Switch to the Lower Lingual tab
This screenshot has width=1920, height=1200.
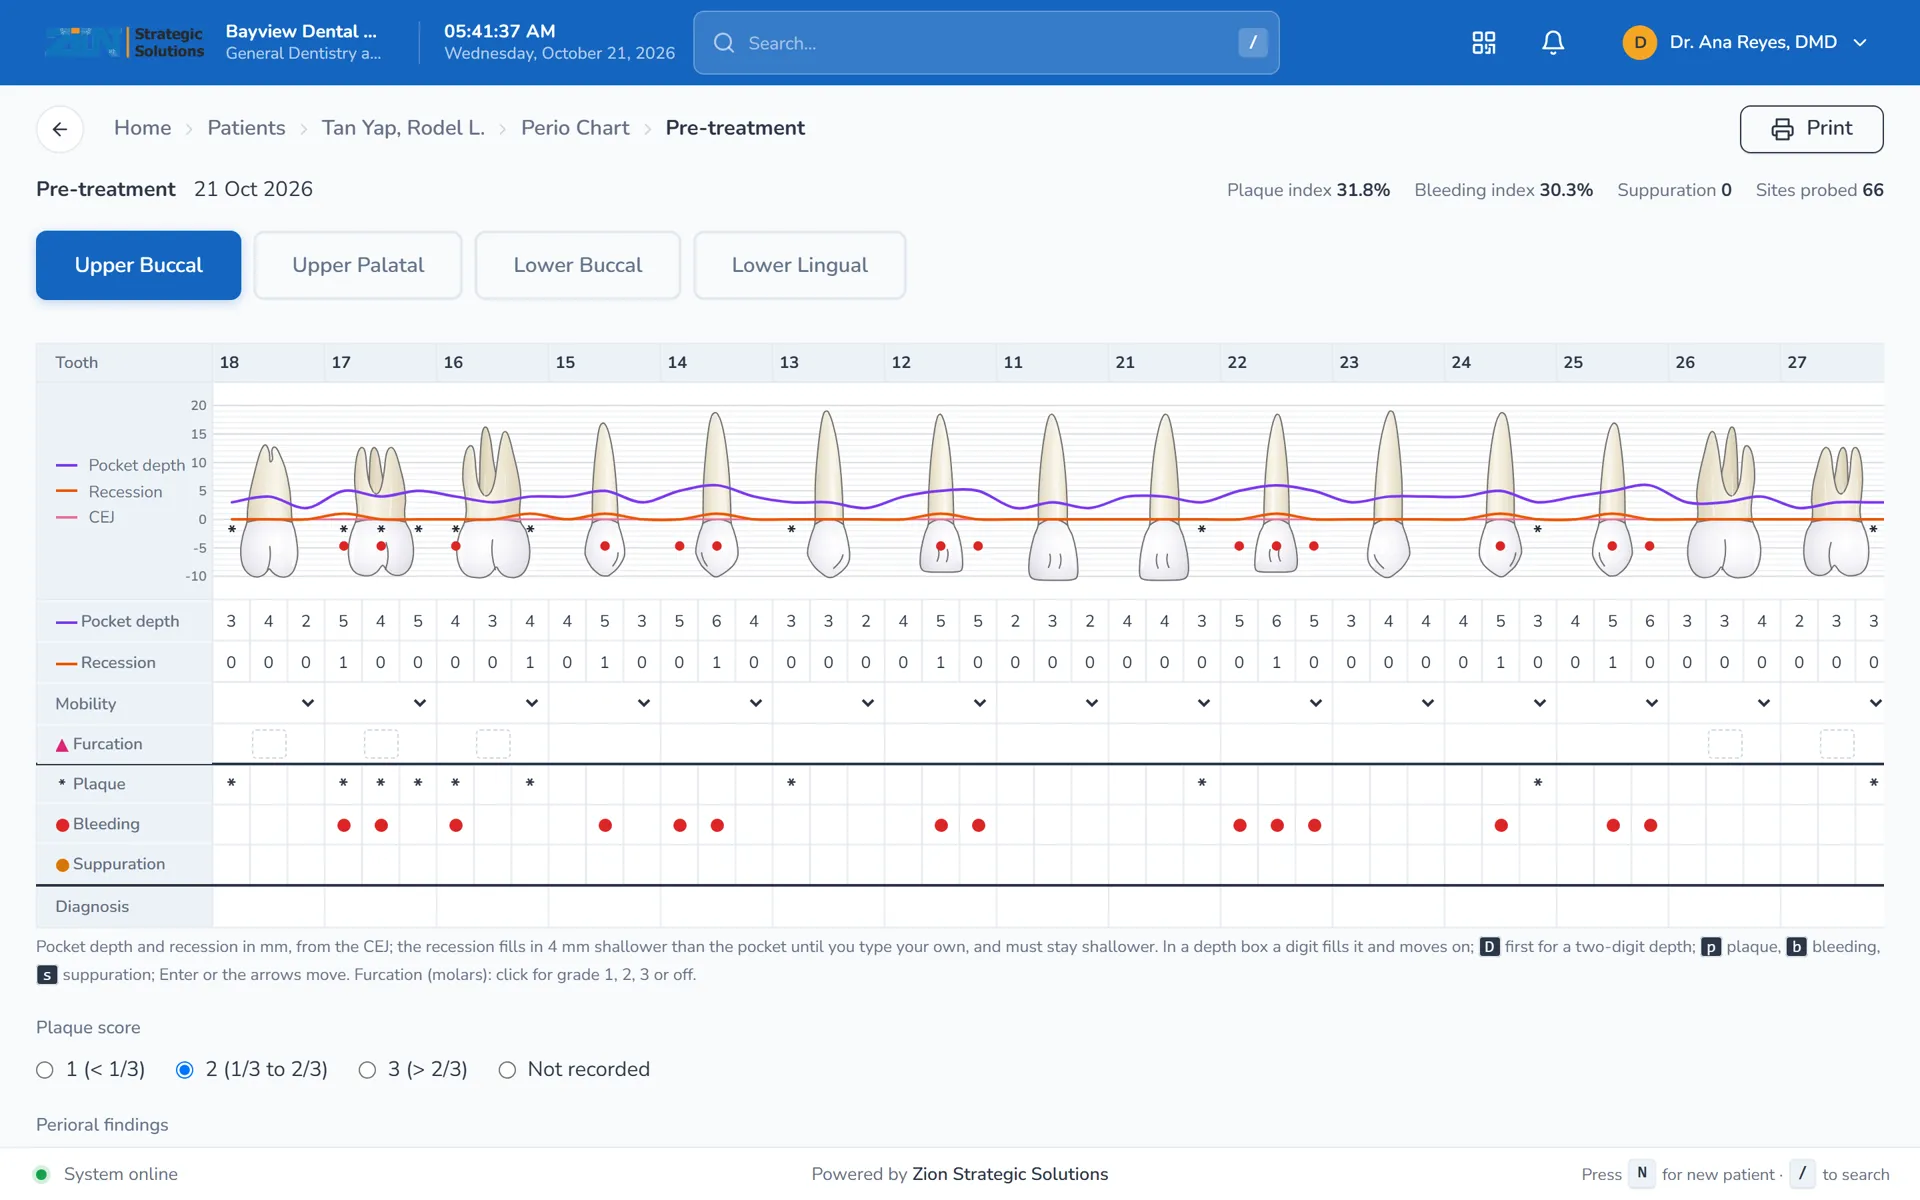coord(800,265)
